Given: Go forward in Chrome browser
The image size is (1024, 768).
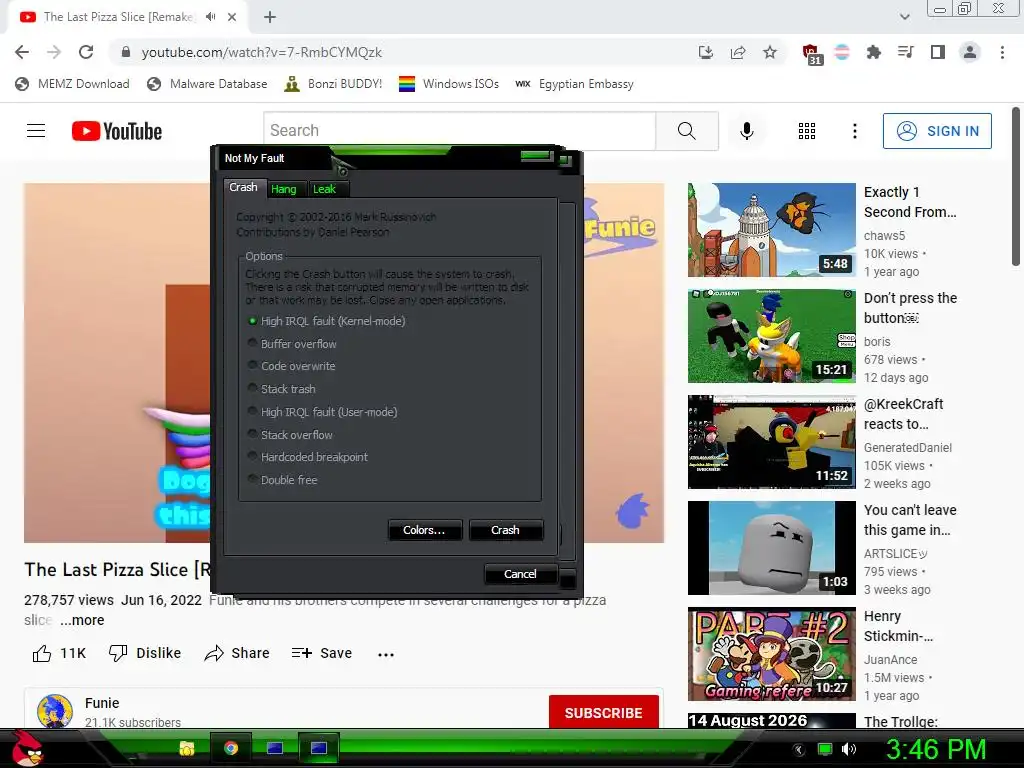Looking at the screenshot, I should click(54, 52).
